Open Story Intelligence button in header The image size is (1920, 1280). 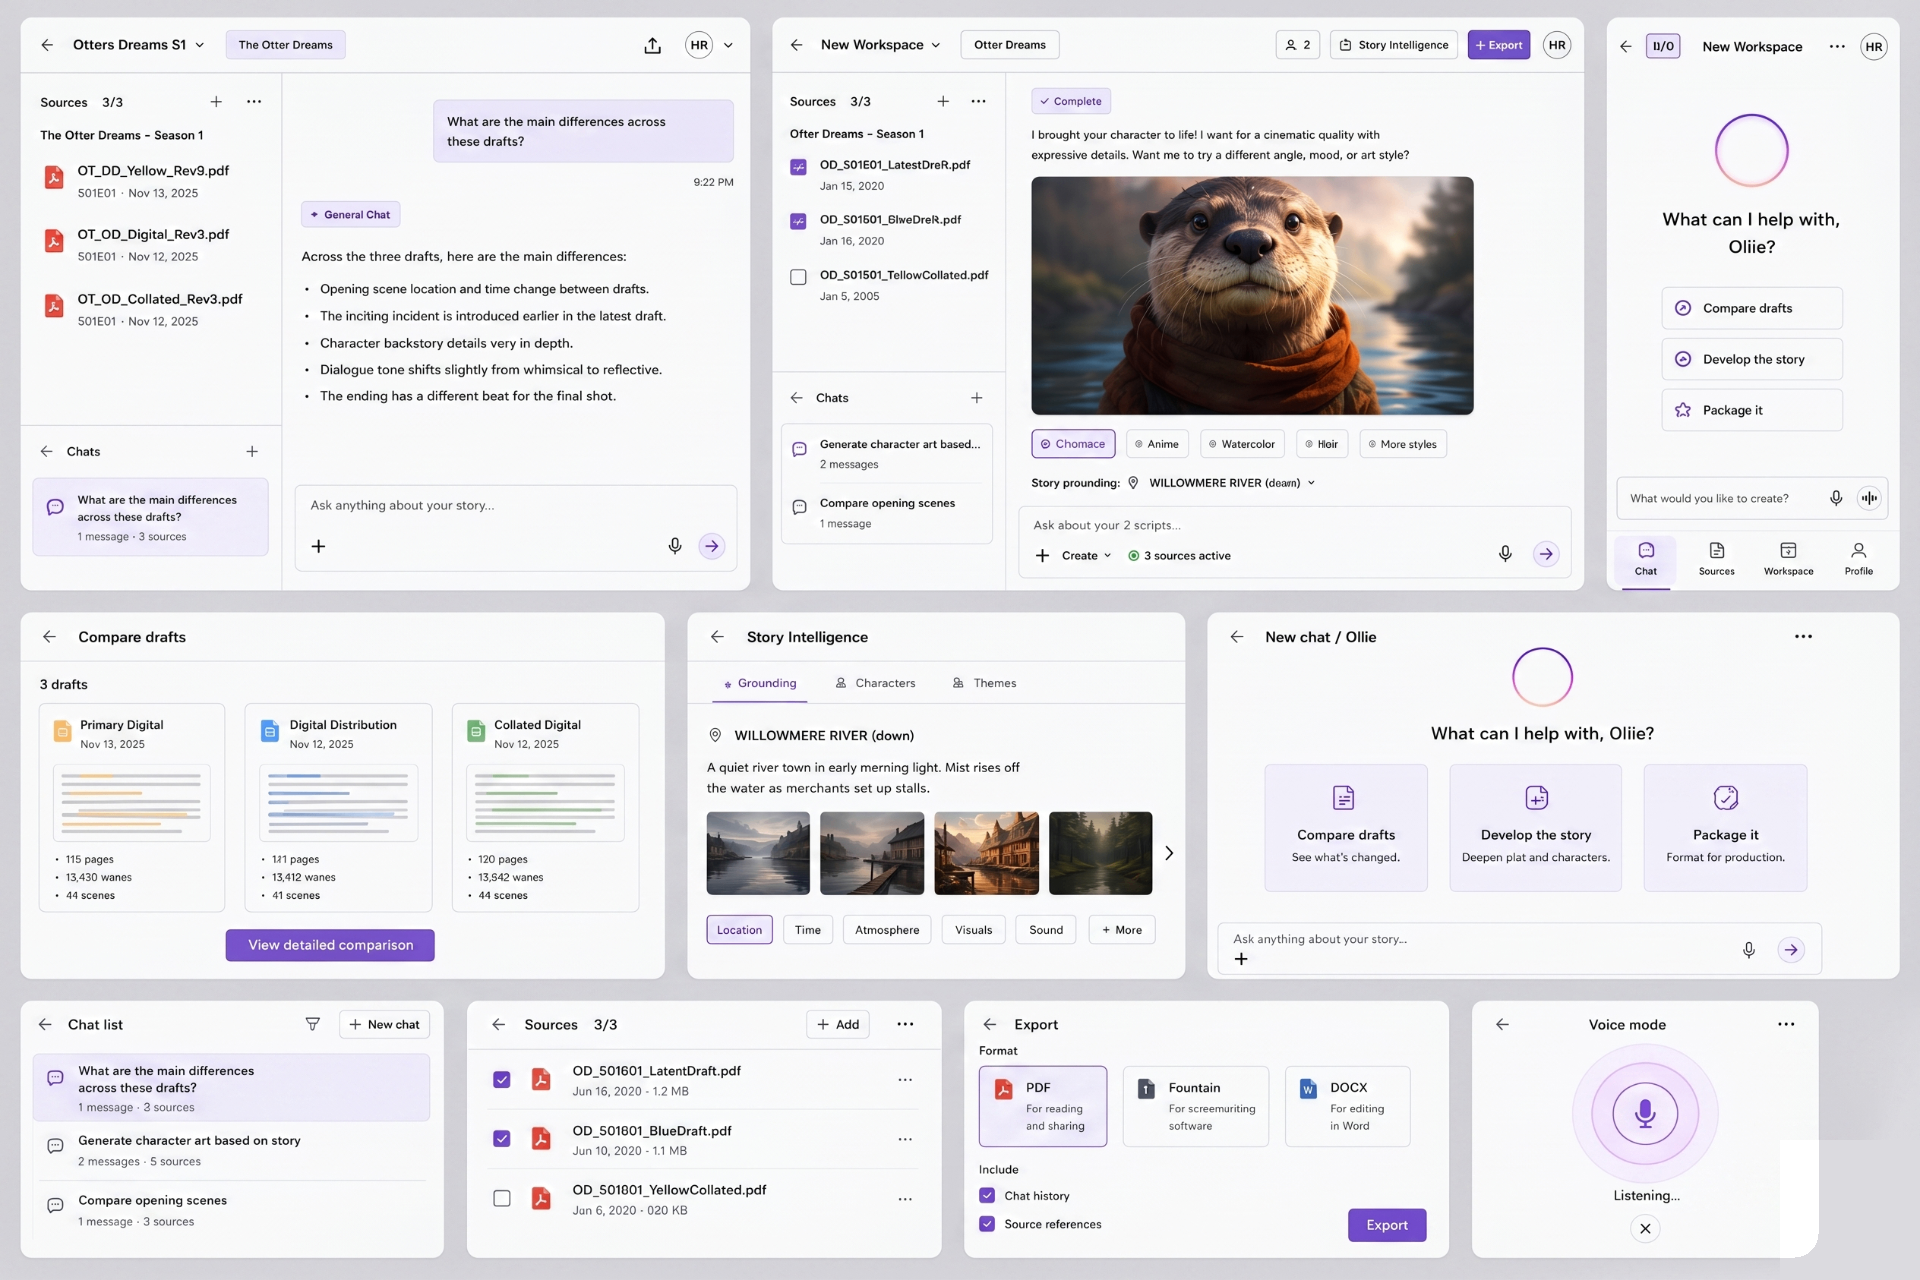click(x=1394, y=45)
